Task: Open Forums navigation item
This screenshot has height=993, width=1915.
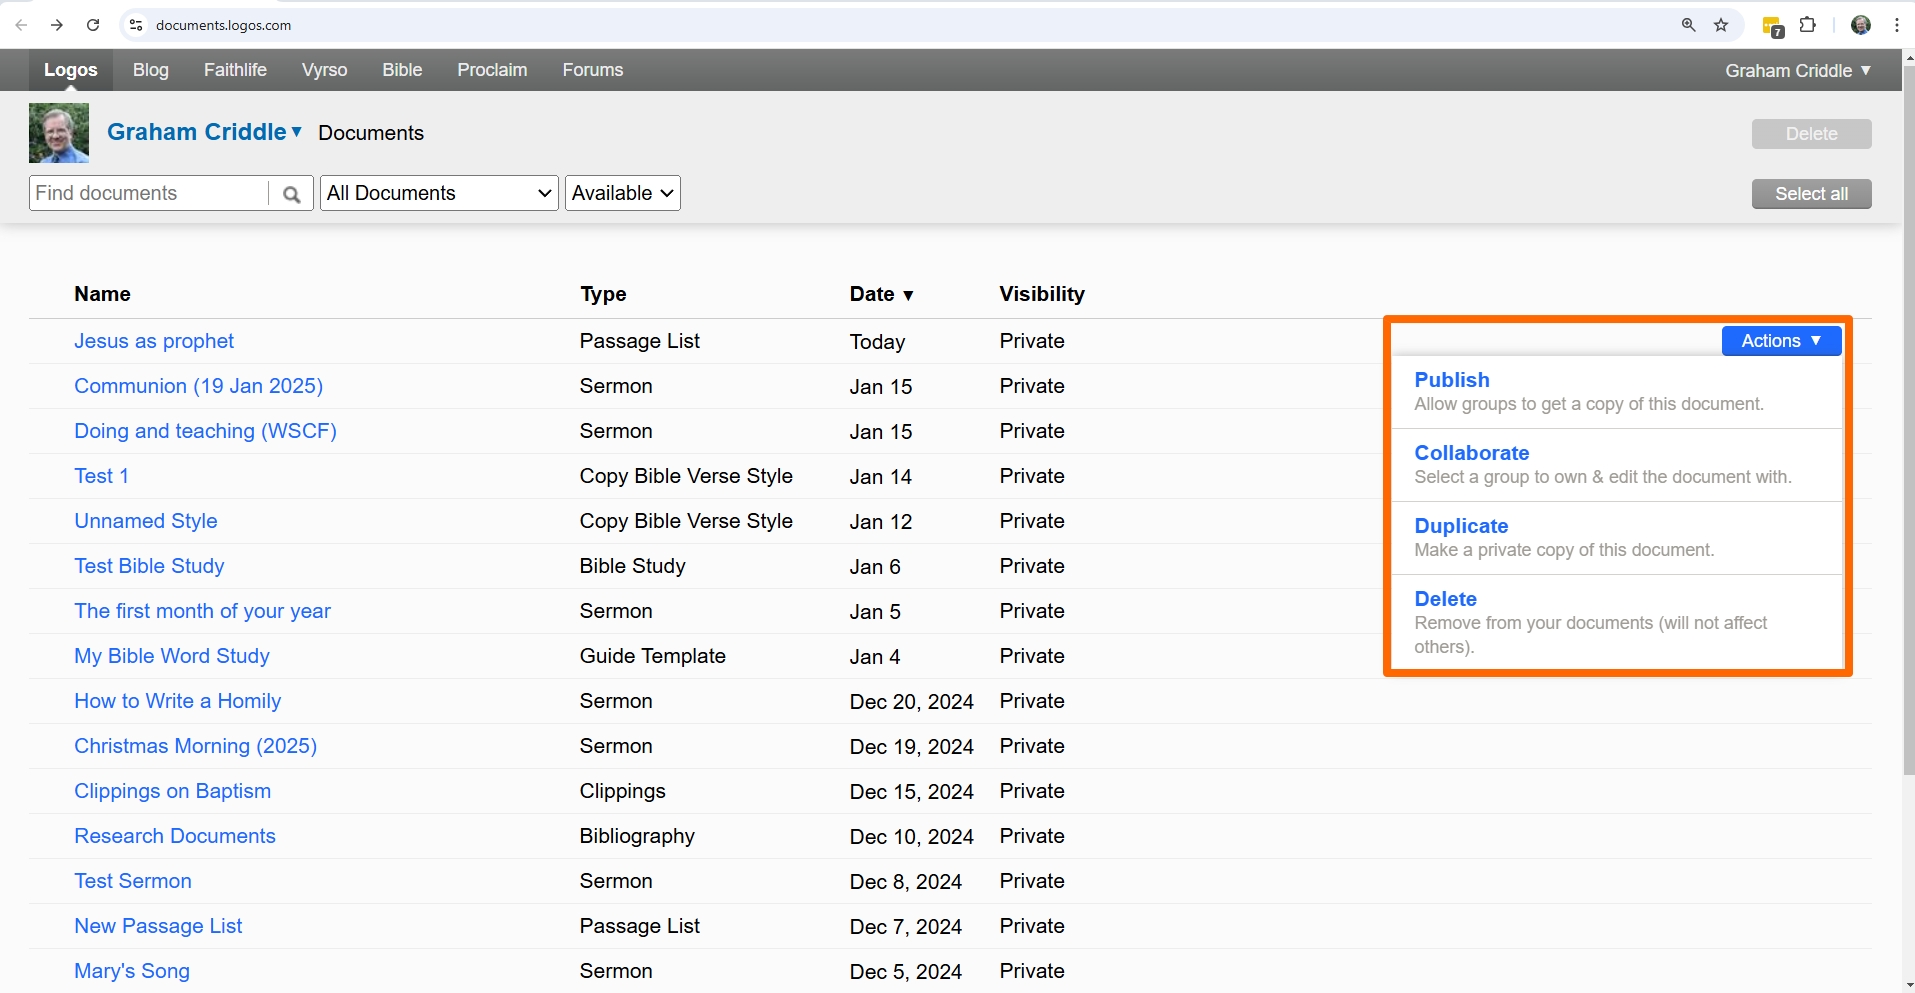Action: 593,70
